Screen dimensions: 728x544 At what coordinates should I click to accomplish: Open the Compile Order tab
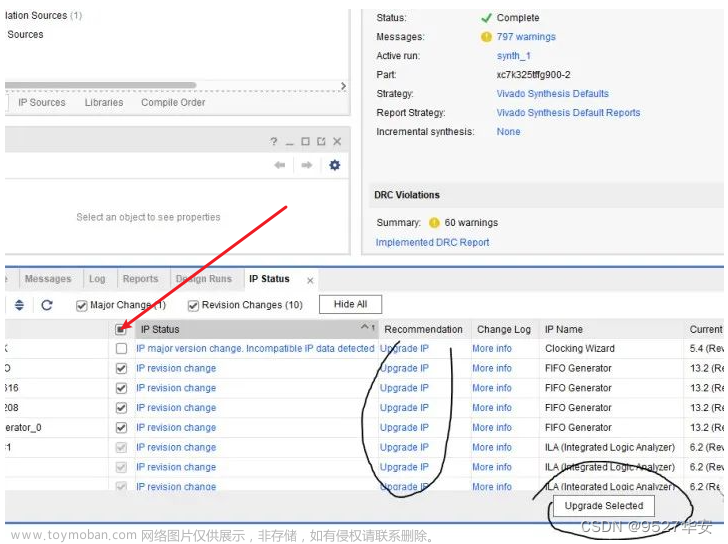(173, 102)
